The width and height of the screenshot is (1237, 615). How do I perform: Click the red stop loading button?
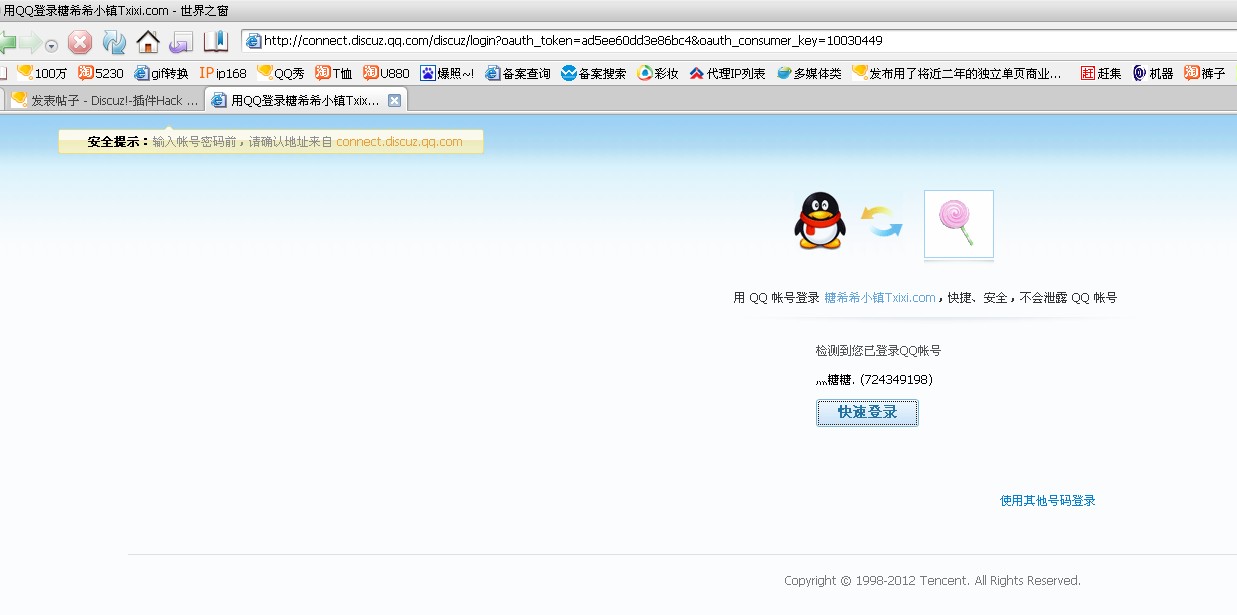[80, 42]
